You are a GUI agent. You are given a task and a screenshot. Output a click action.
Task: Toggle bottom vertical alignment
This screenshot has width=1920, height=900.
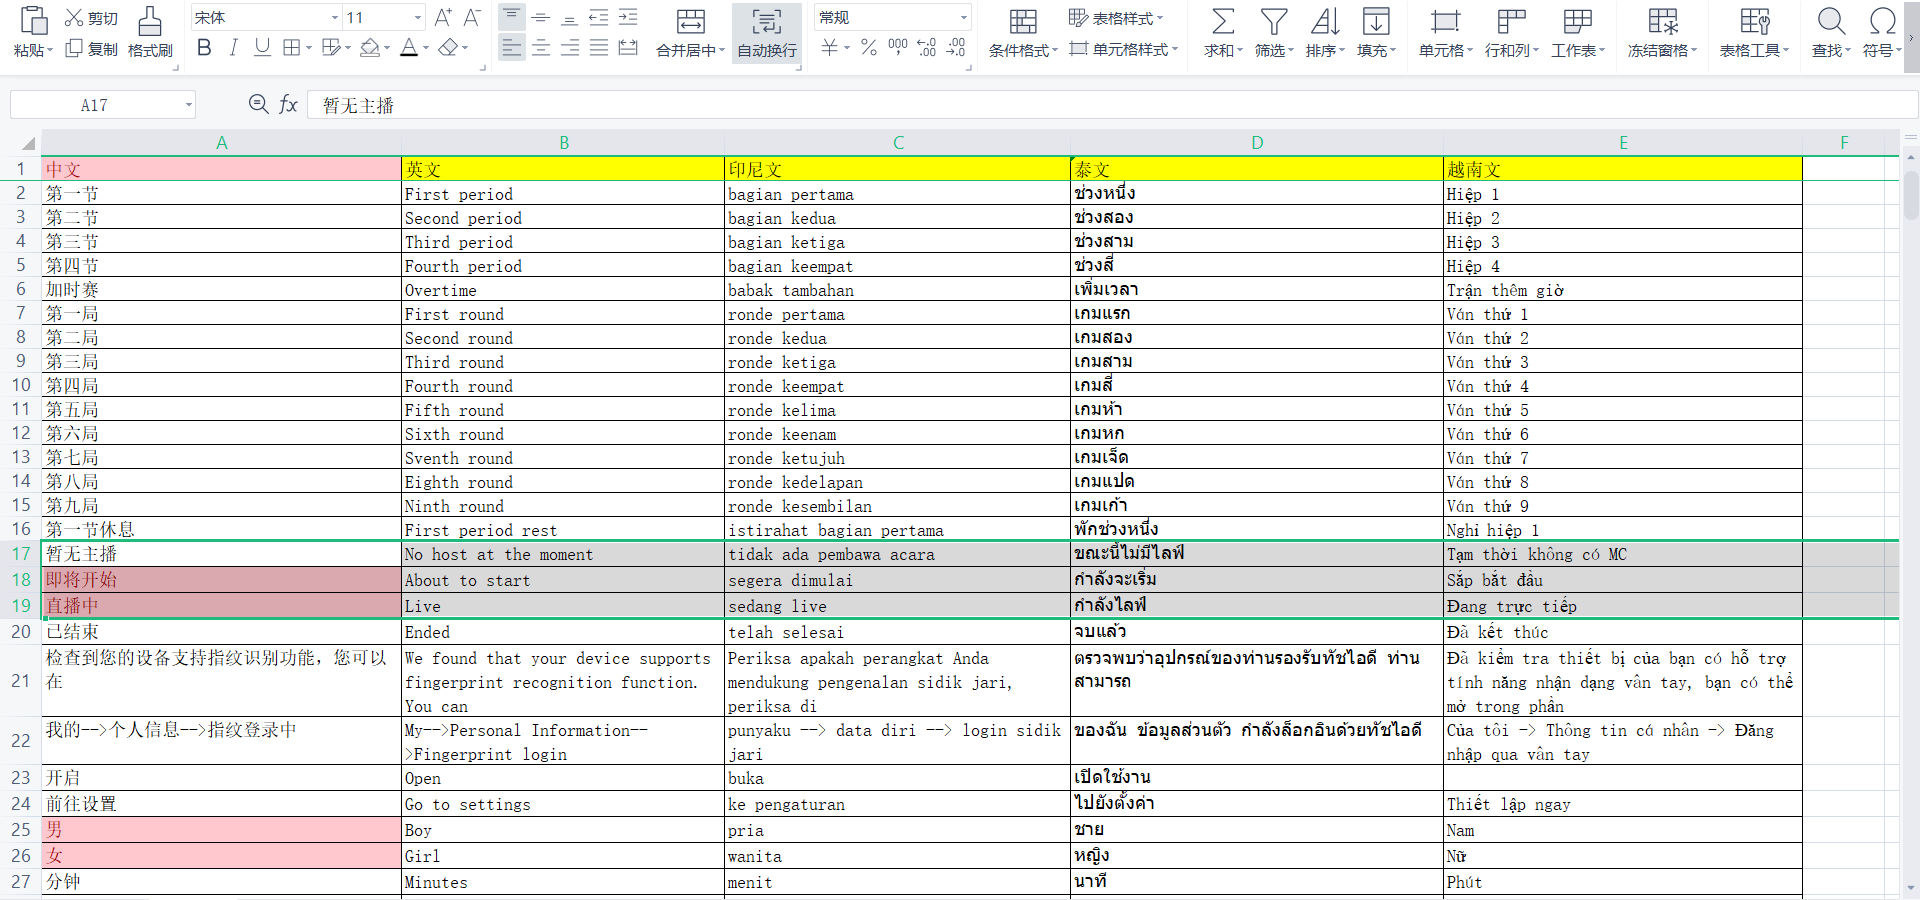[x=570, y=17]
